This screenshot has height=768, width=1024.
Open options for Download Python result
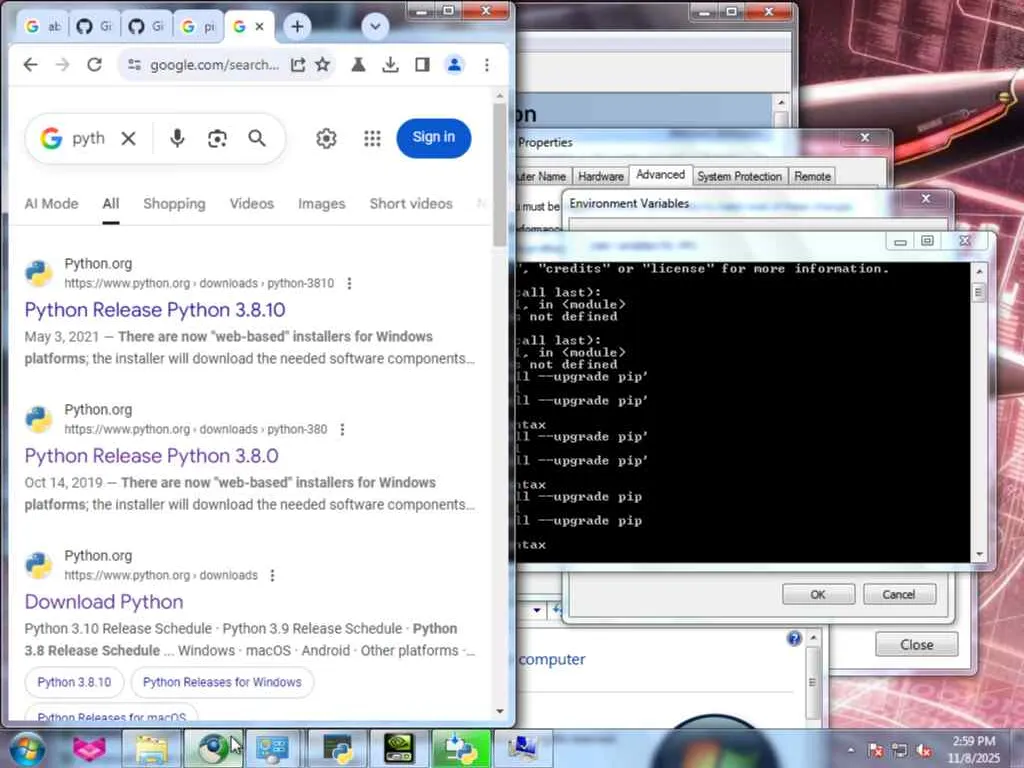point(272,575)
